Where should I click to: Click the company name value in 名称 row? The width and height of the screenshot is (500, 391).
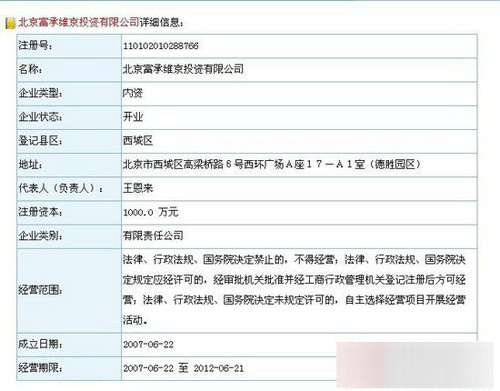point(183,69)
